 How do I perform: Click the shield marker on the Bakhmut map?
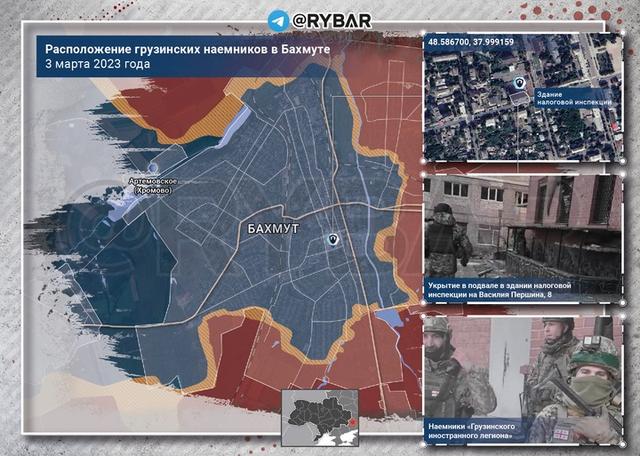point(333,239)
